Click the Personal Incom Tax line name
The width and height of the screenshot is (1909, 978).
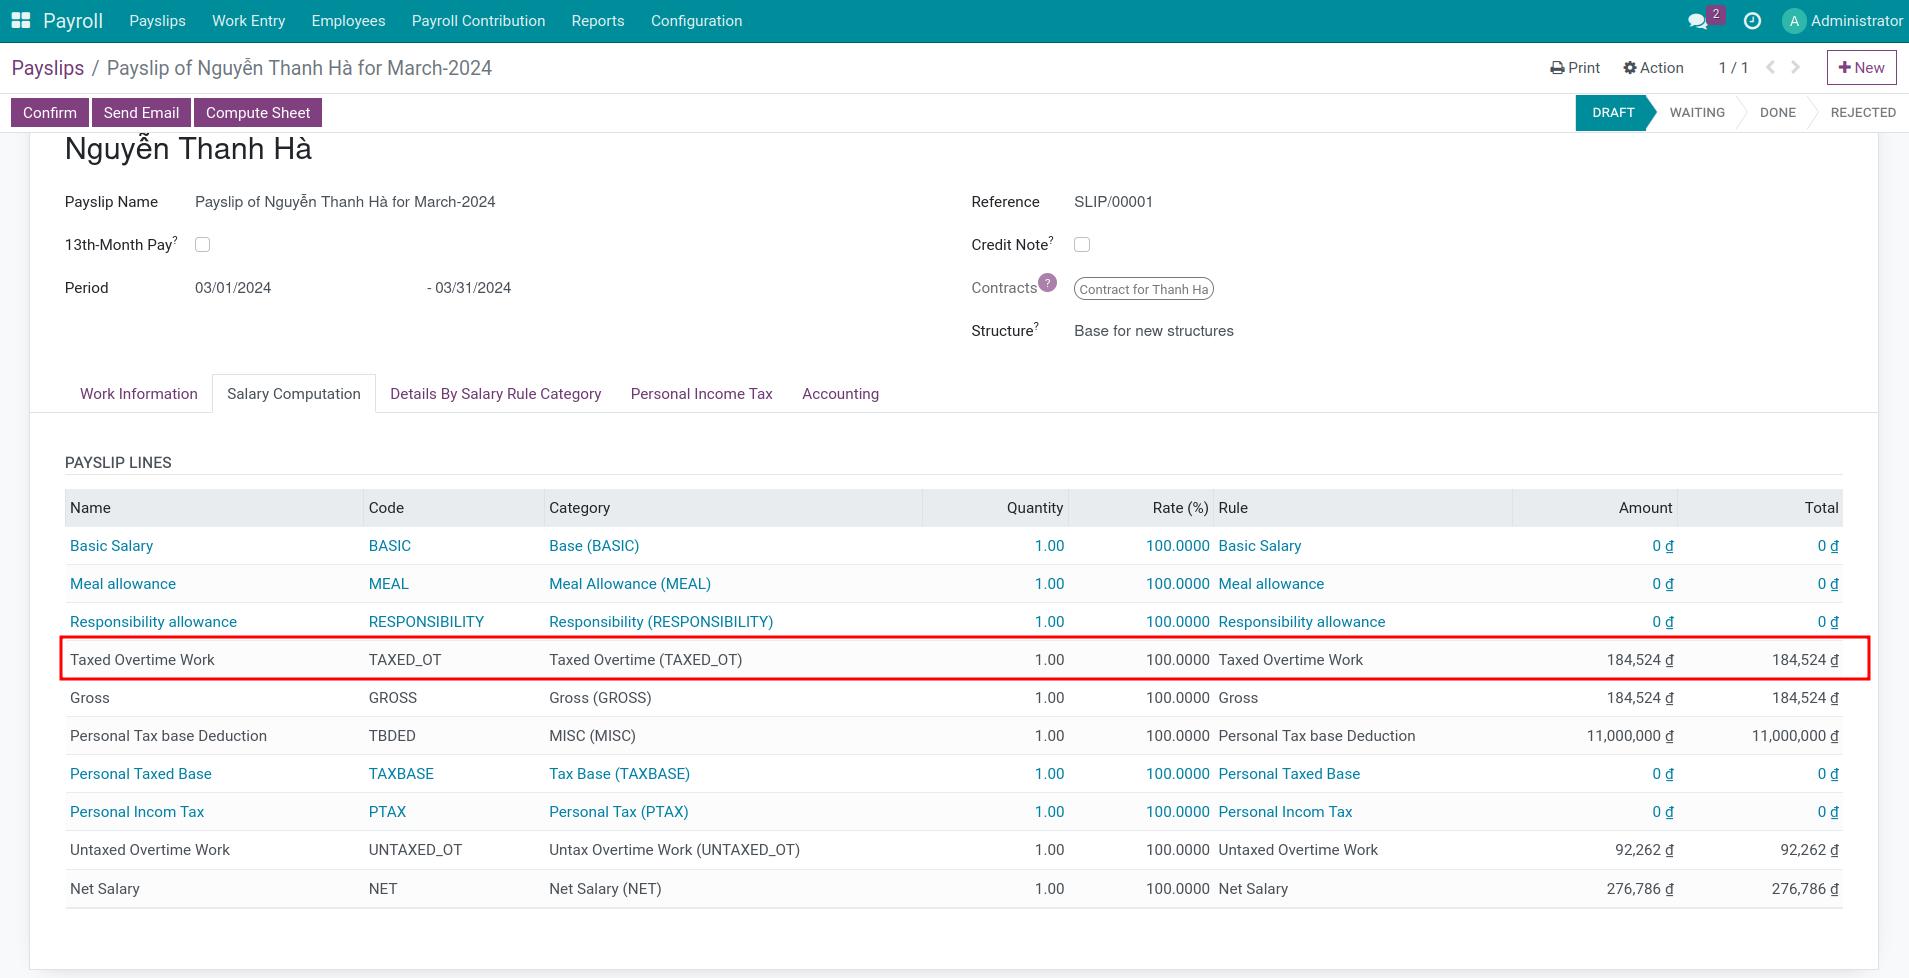click(137, 812)
